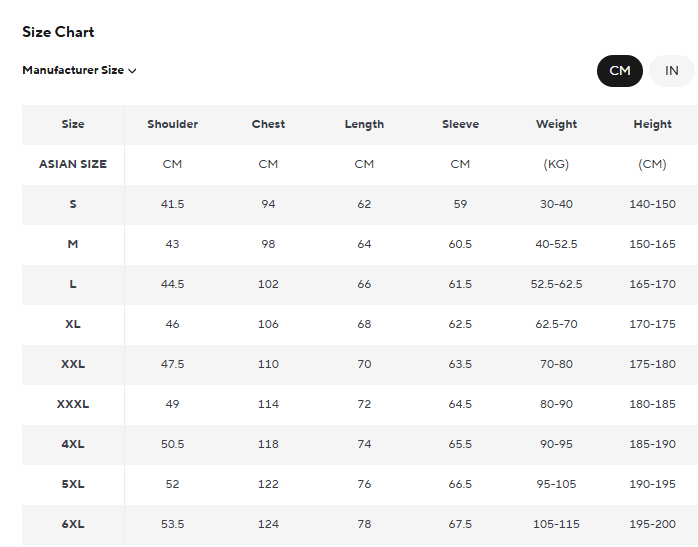
Task: Click weight range 62.5-70
Action: (556, 324)
